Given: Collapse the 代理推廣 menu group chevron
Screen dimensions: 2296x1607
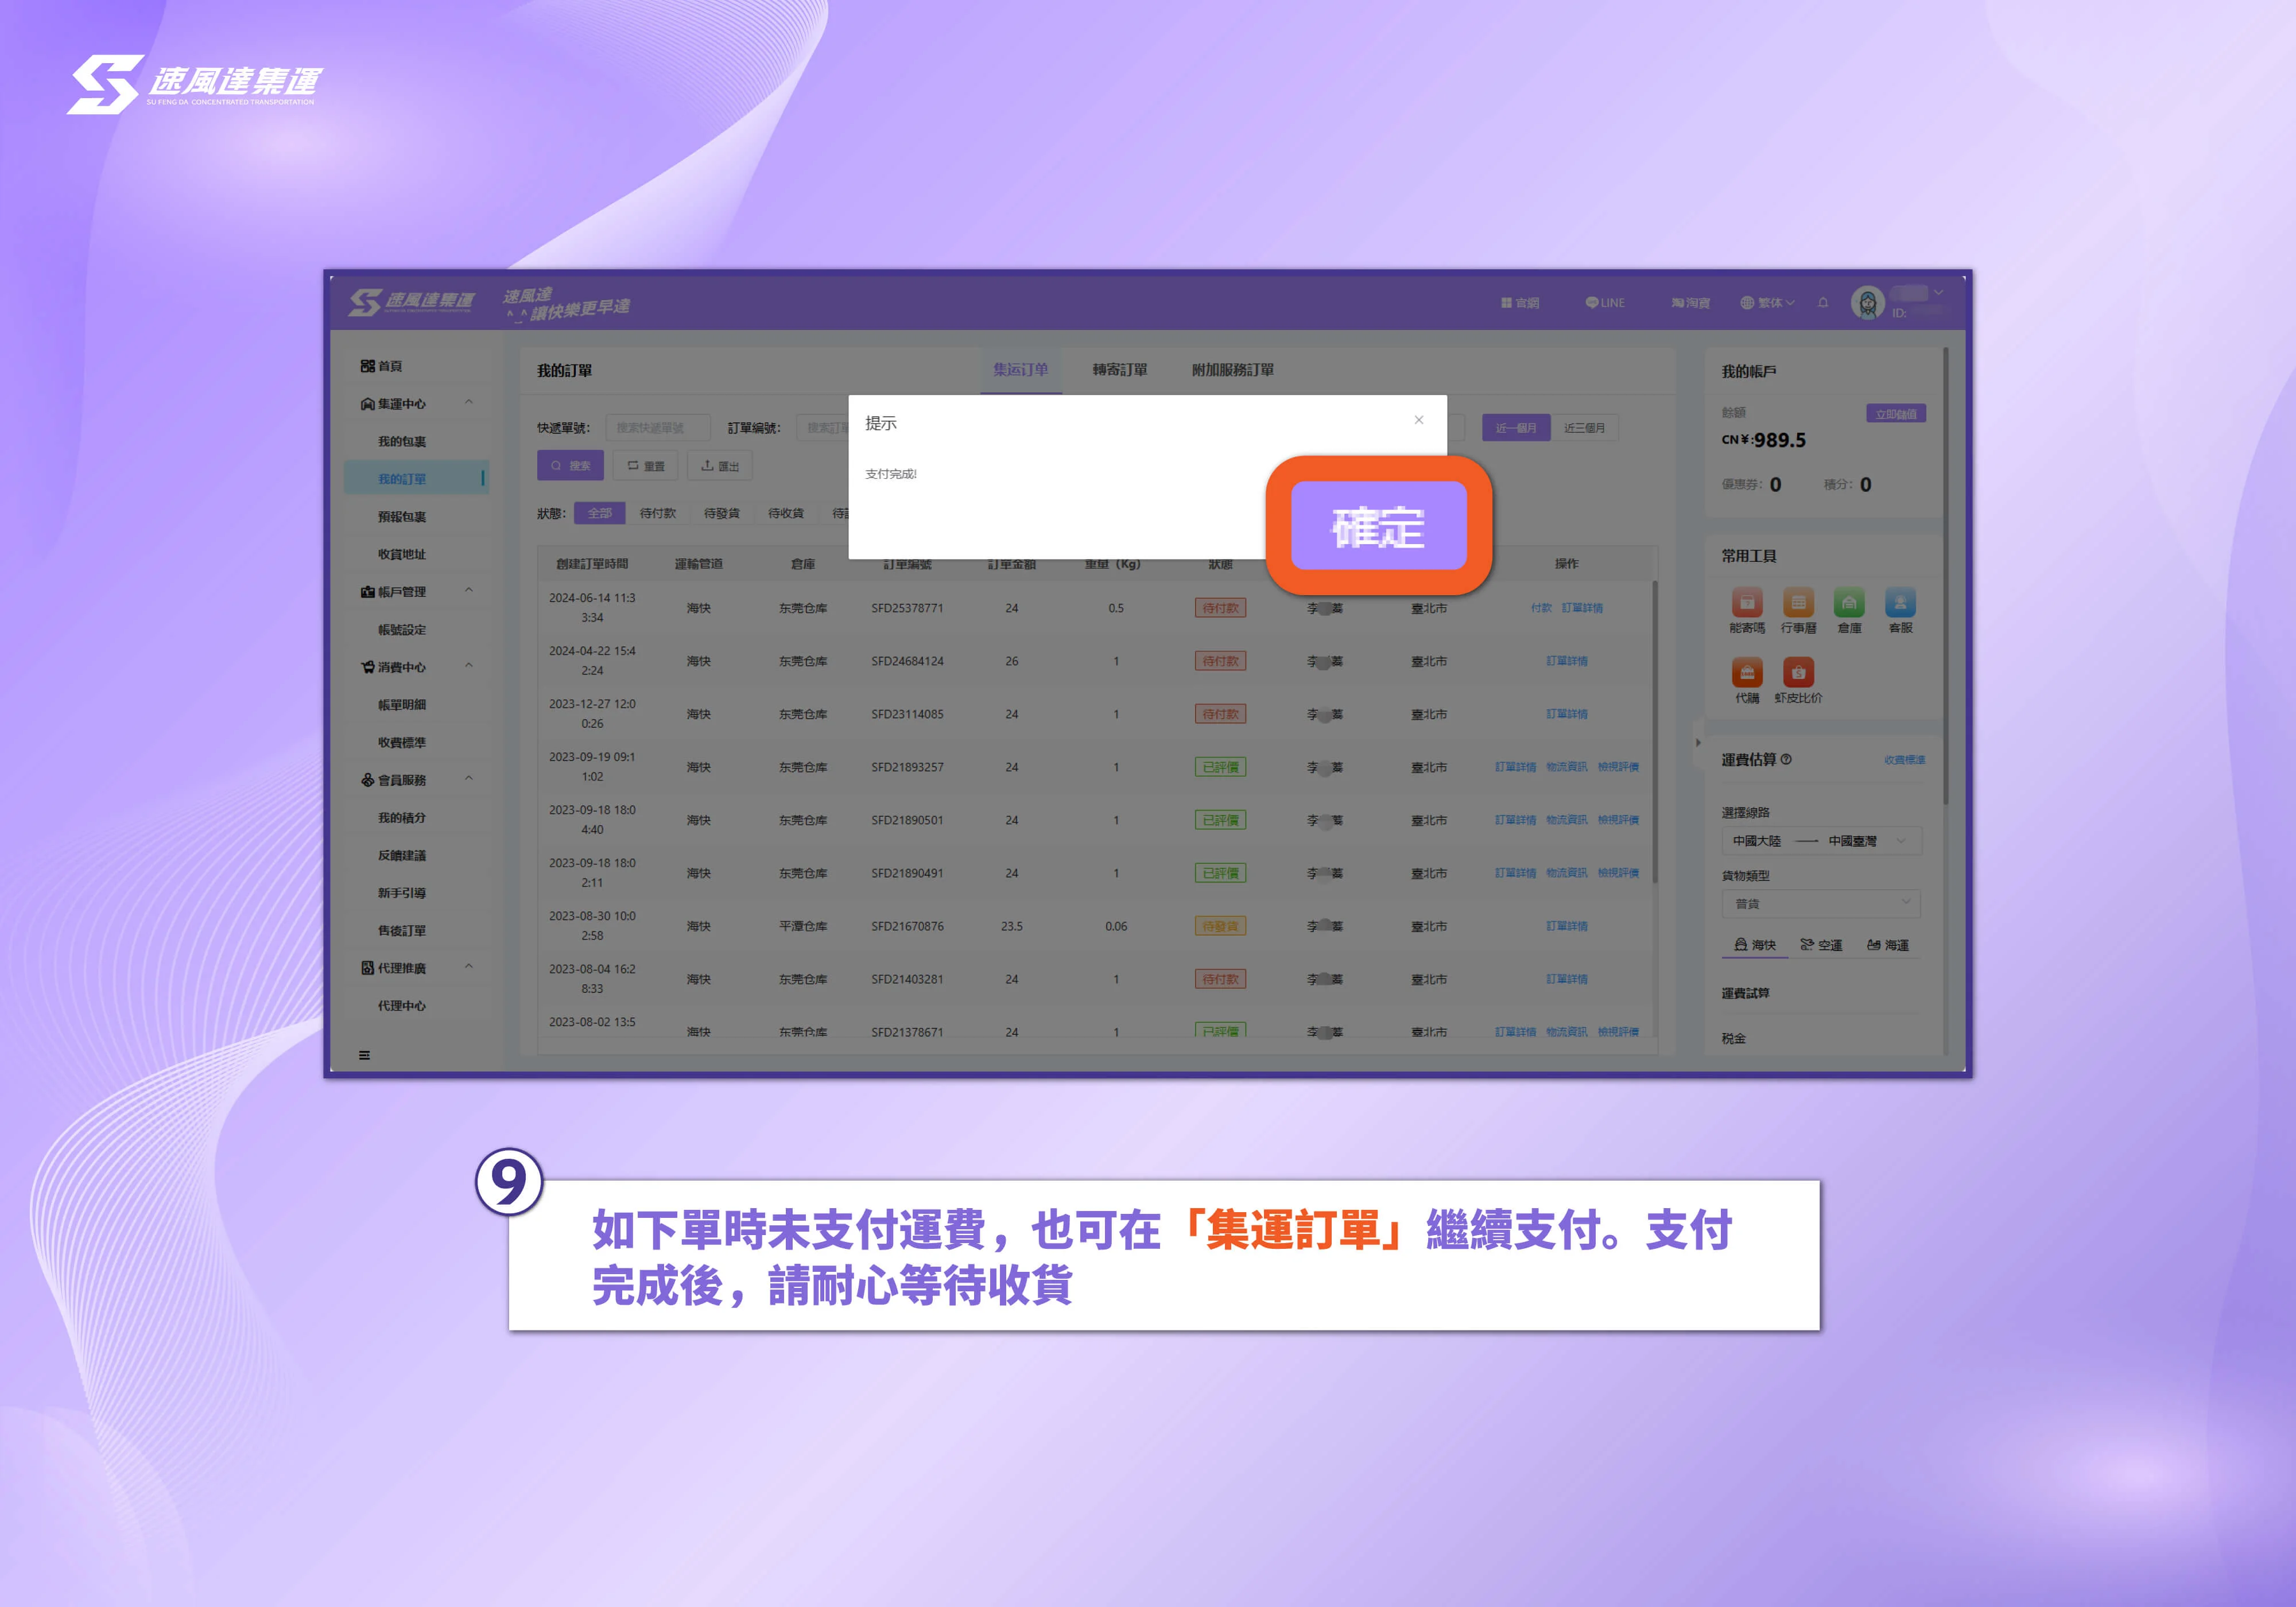Looking at the screenshot, I should pos(469,966).
